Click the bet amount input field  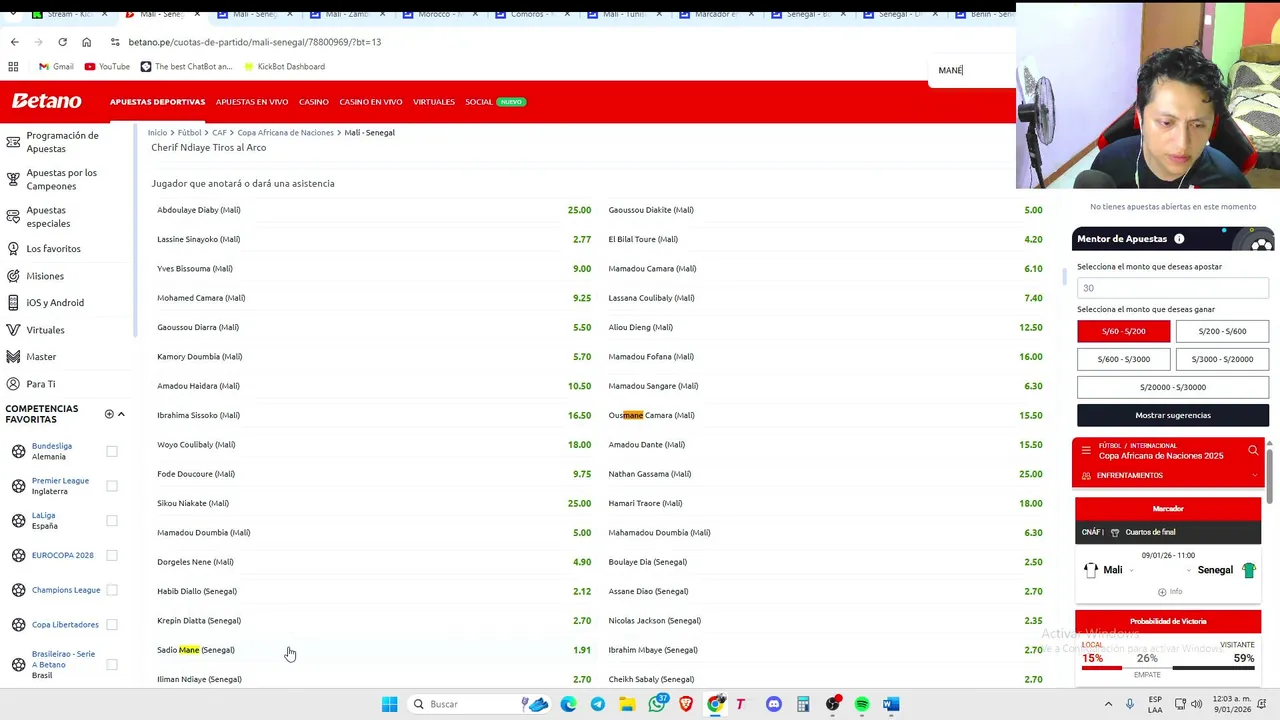pyautogui.click(x=1173, y=288)
